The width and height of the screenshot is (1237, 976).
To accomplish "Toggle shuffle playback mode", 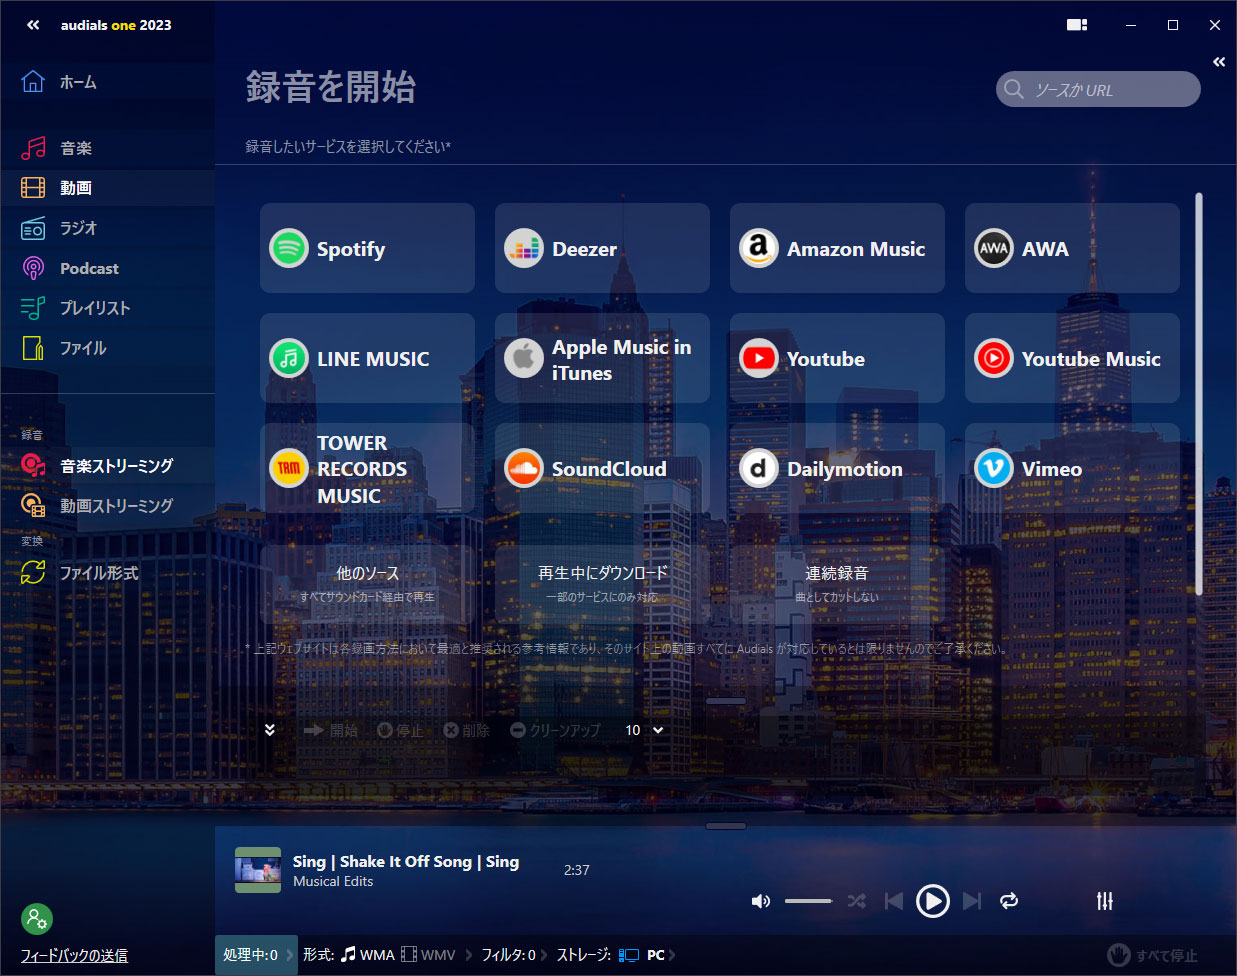I will 856,901.
